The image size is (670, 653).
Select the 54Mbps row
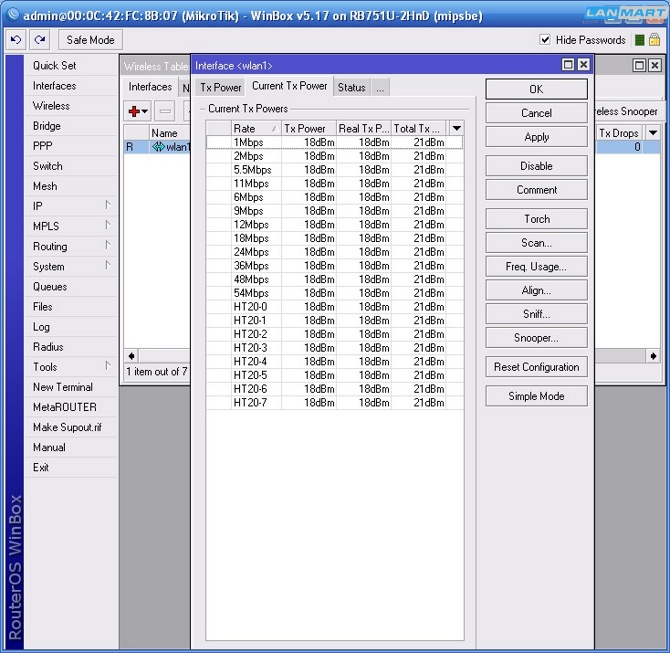click(x=334, y=293)
